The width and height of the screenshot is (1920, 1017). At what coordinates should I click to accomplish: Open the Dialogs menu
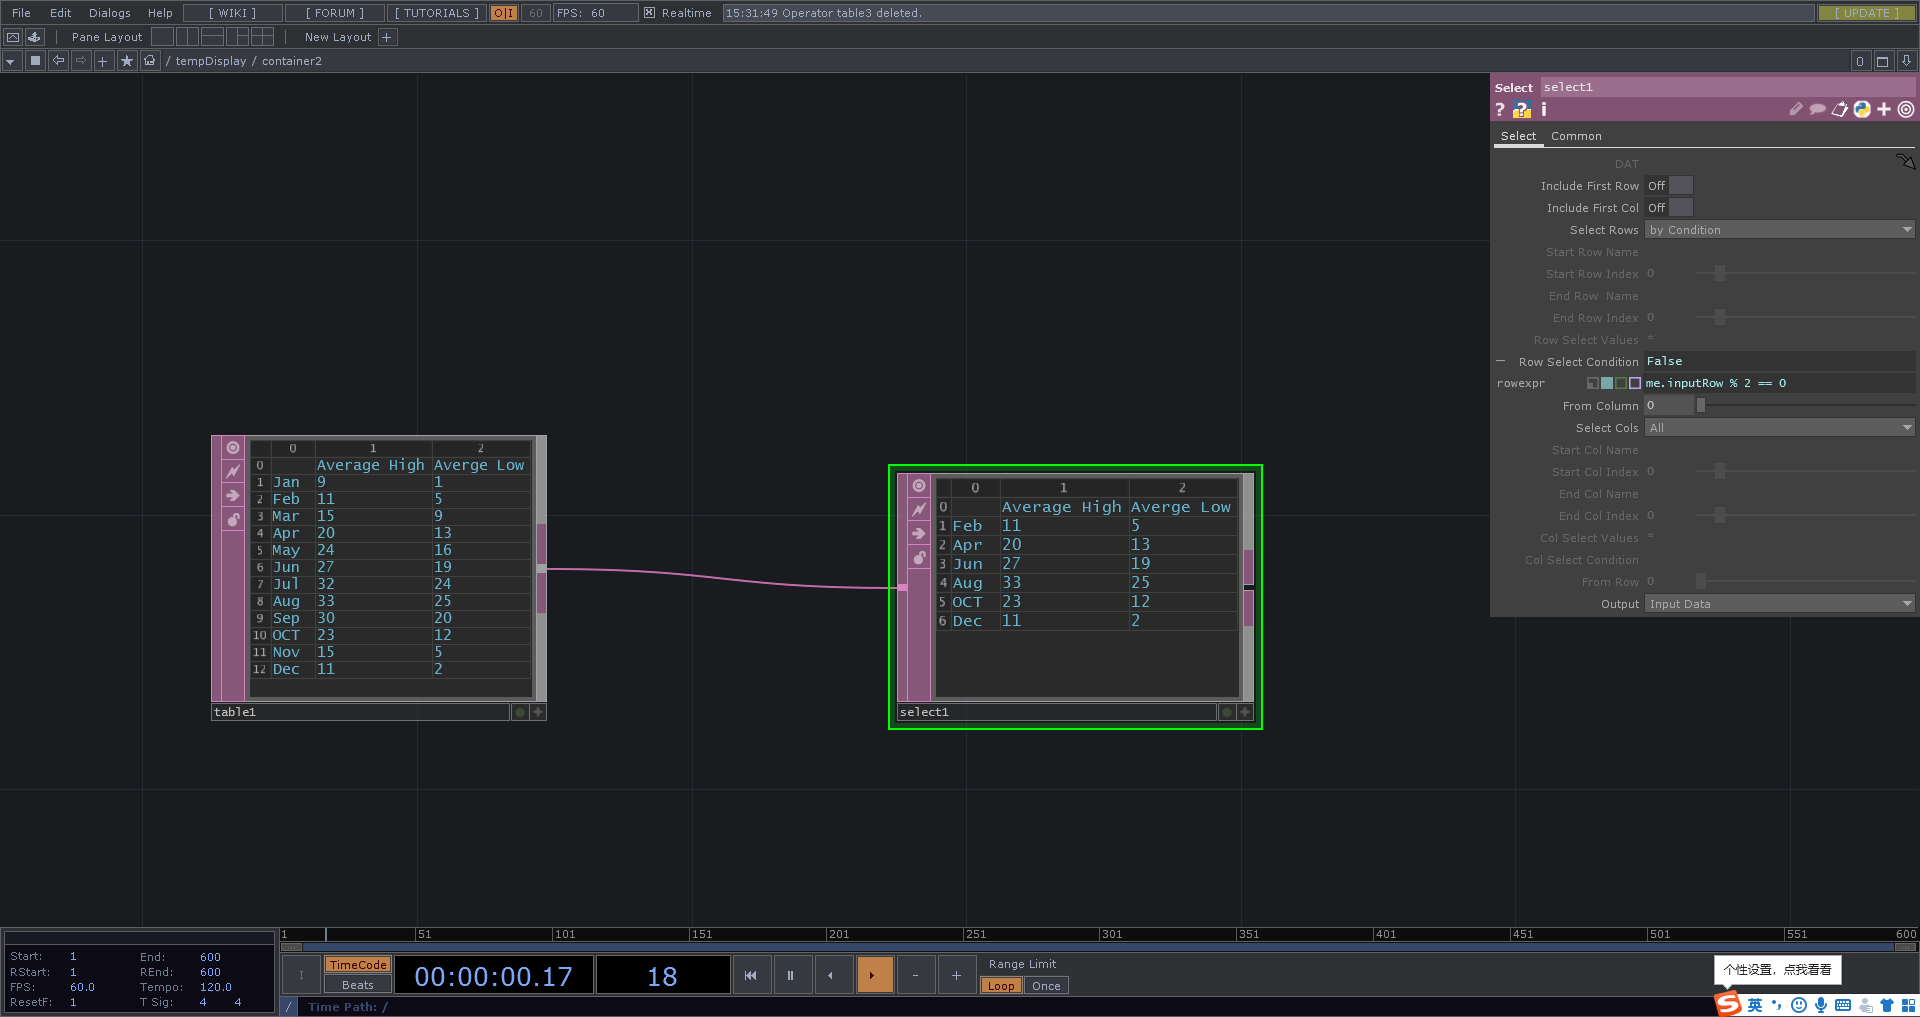[x=109, y=13]
